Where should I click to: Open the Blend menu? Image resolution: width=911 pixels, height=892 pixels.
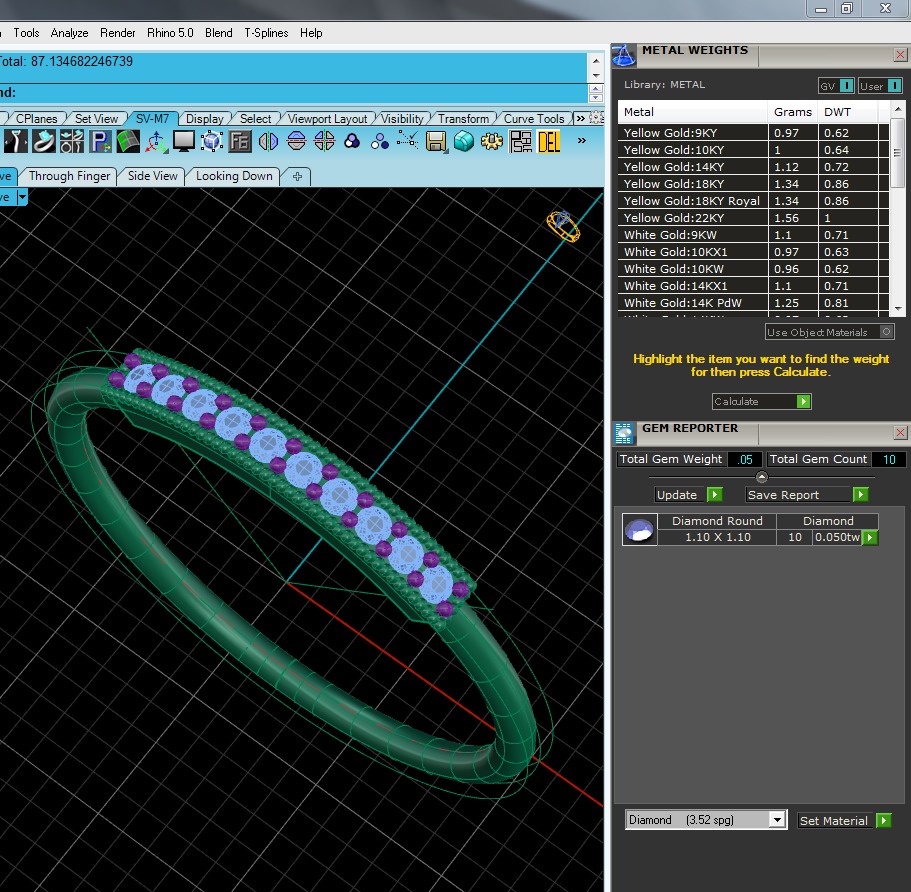[x=218, y=33]
